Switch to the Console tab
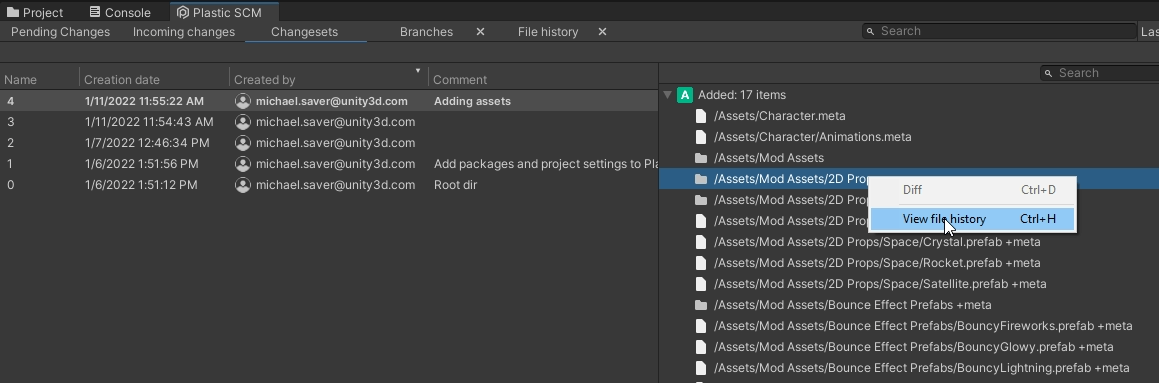Screen dimensions: 1159x383 coord(120,13)
